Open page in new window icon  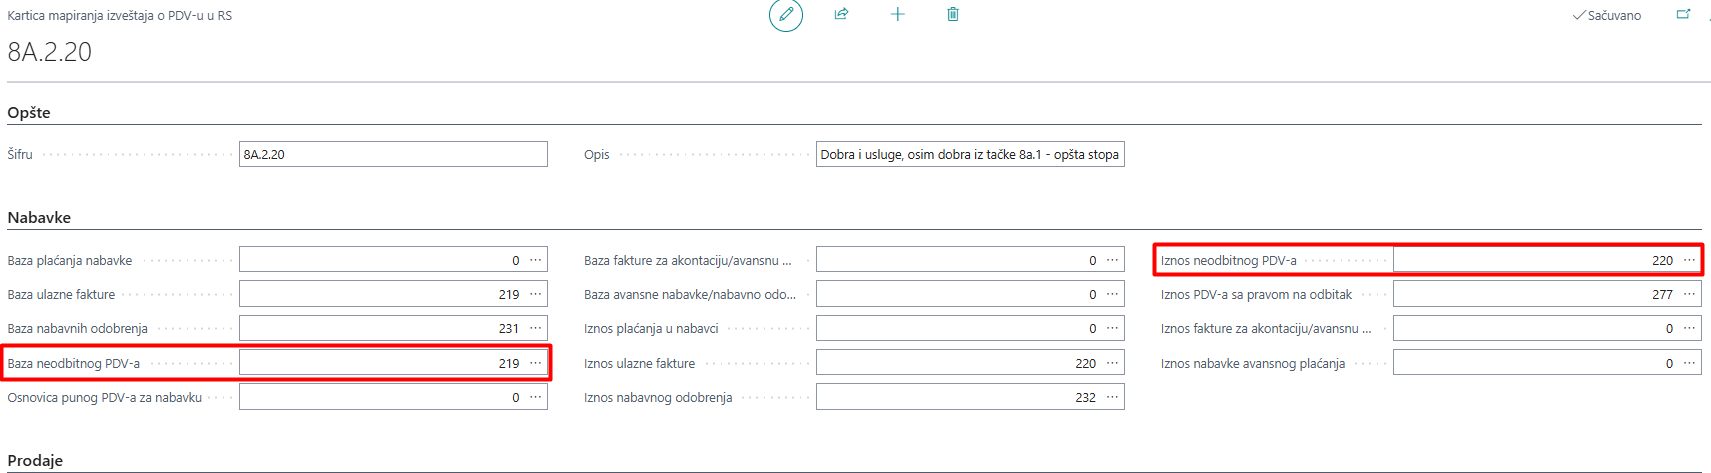[1683, 14]
